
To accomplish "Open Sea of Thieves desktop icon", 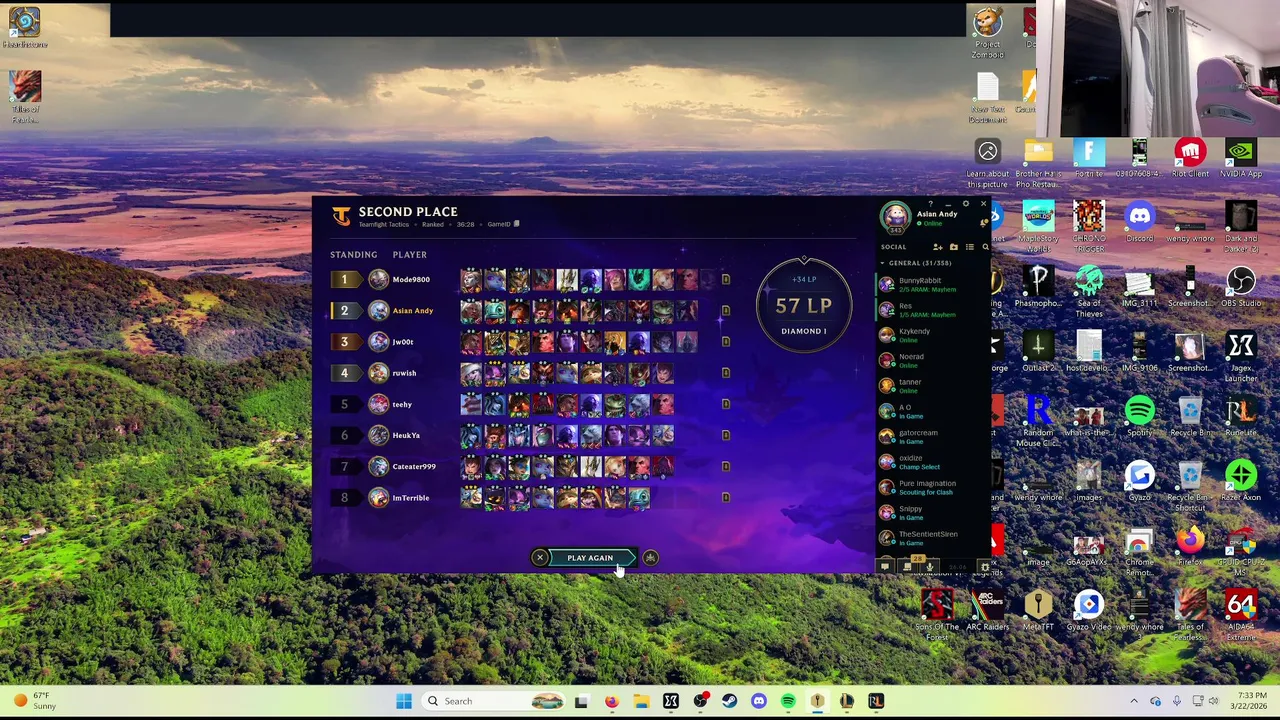I will (x=1089, y=292).
